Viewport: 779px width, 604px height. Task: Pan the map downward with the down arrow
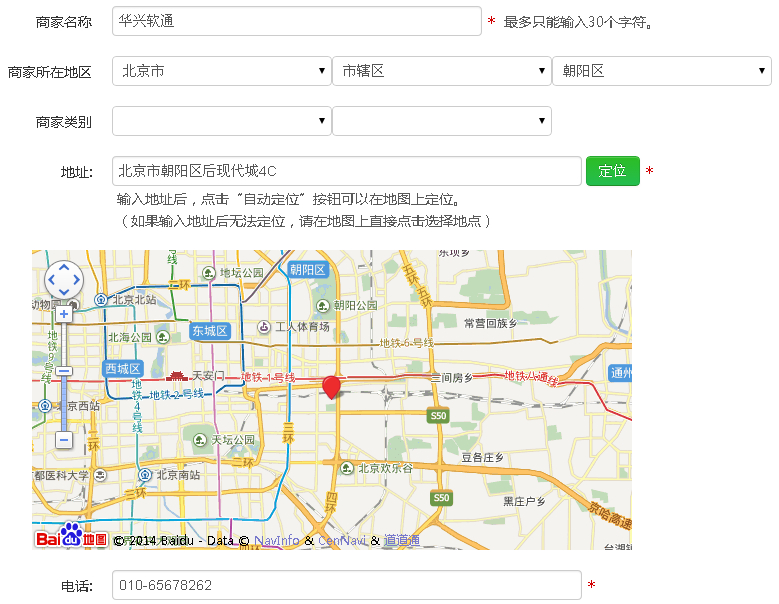[64, 292]
